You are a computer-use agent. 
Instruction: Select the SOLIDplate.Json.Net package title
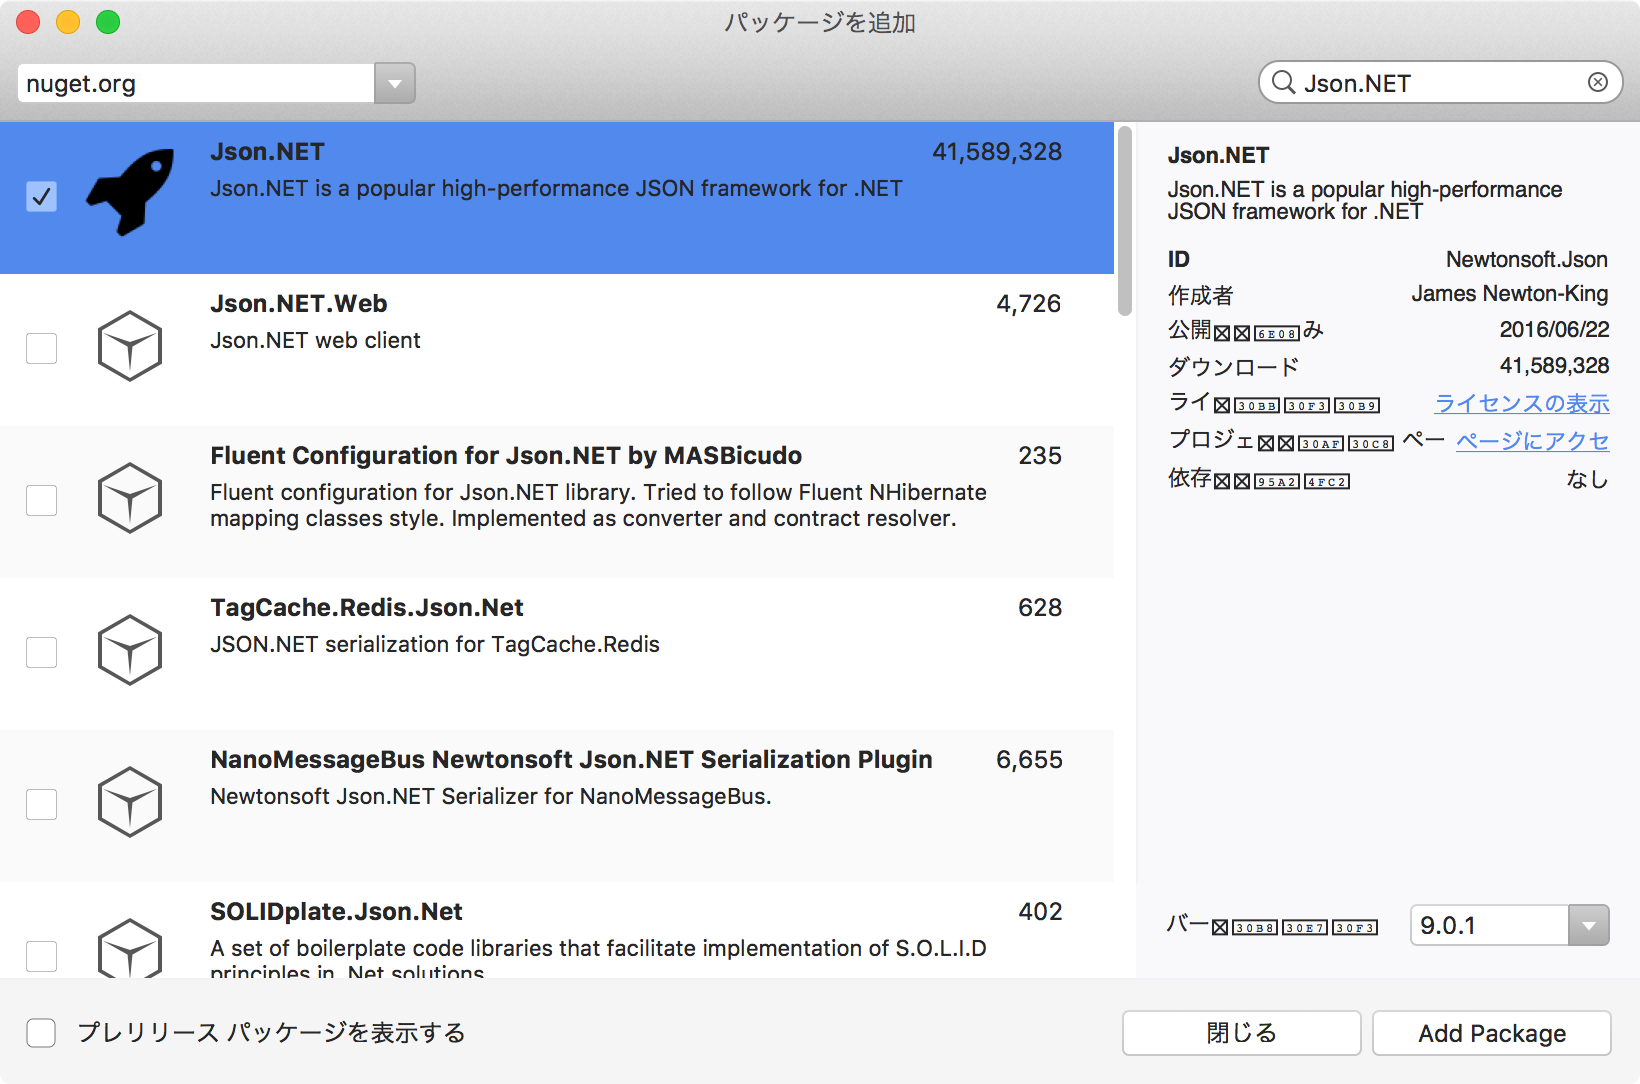coord(336,911)
